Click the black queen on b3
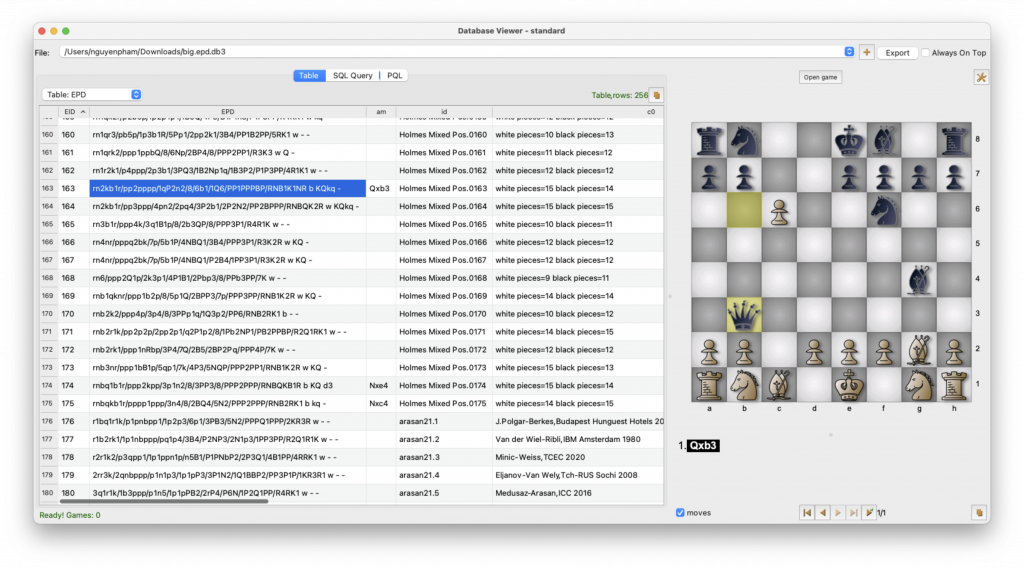The height and width of the screenshot is (568, 1024). pos(743,314)
